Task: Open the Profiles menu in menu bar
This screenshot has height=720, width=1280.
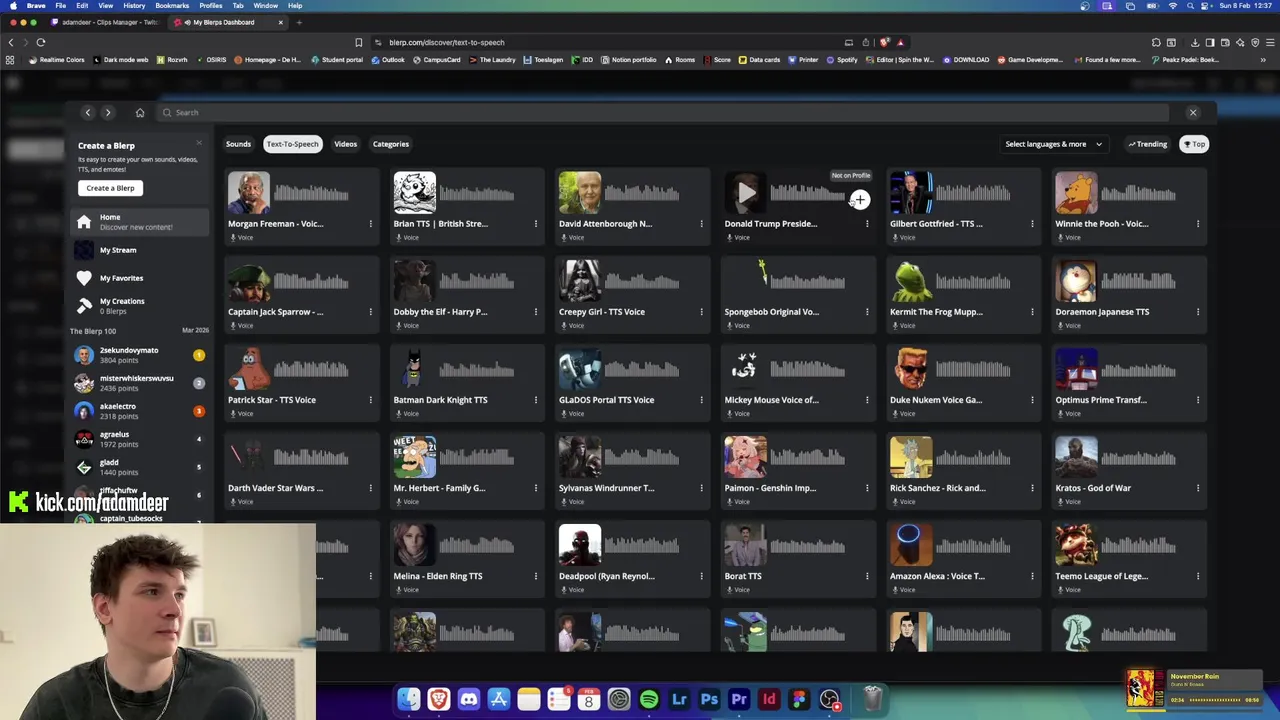Action: [x=210, y=6]
